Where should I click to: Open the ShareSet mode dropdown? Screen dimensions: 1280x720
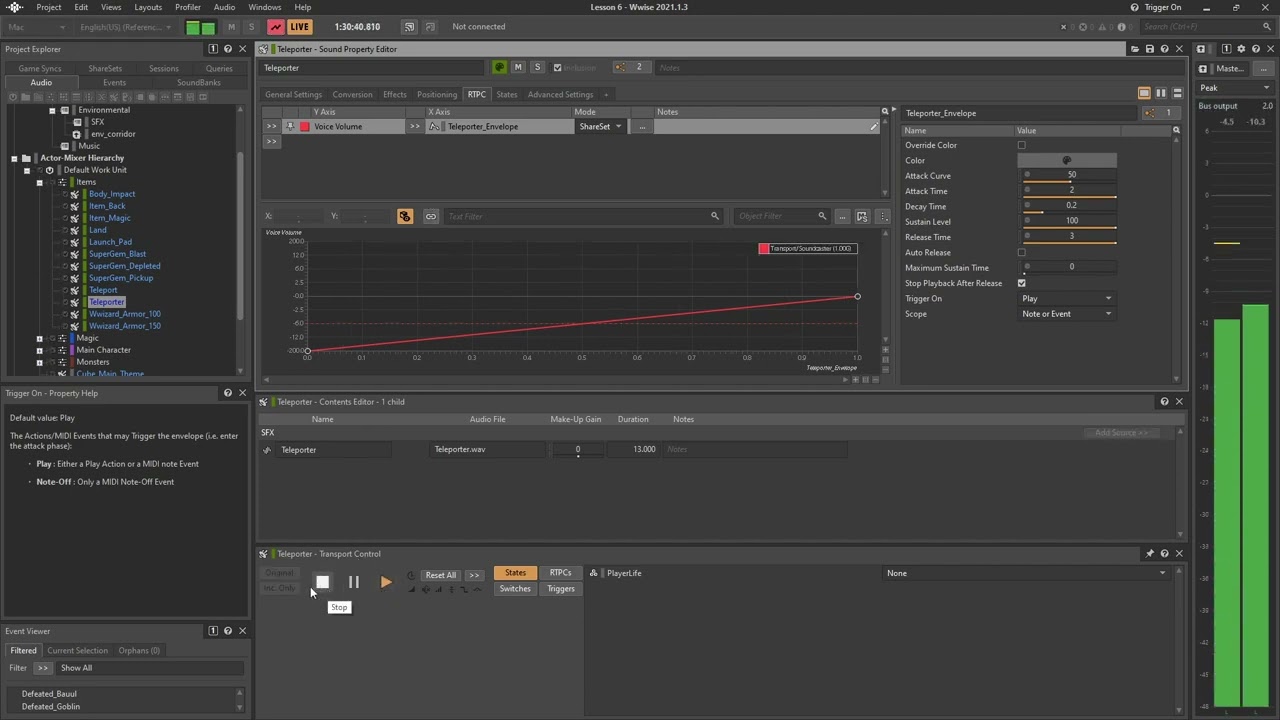(x=600, y=127)
